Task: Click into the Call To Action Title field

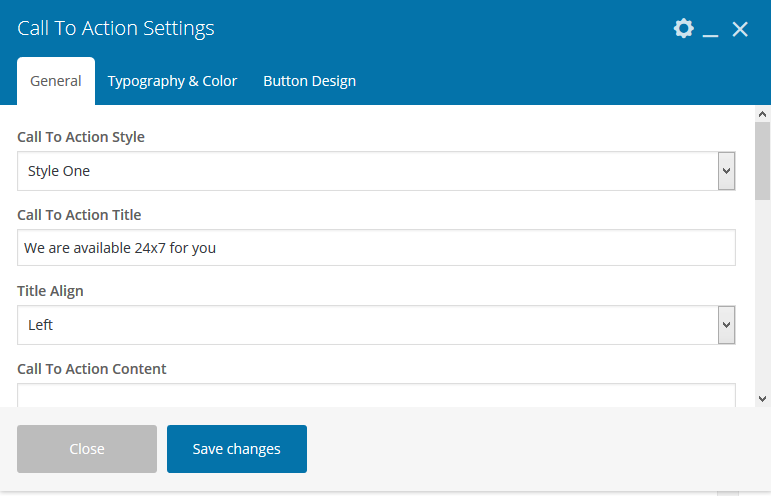Action: point(376,248)
